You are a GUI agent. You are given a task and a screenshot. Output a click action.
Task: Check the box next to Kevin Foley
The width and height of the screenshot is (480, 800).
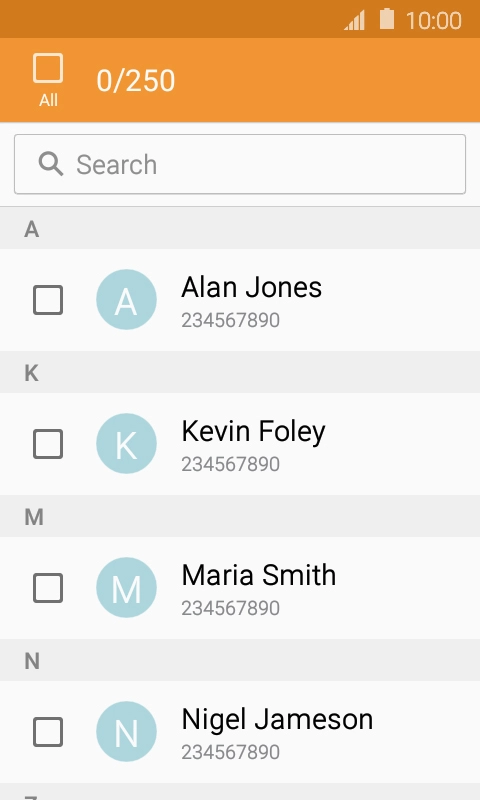(48, 444)
